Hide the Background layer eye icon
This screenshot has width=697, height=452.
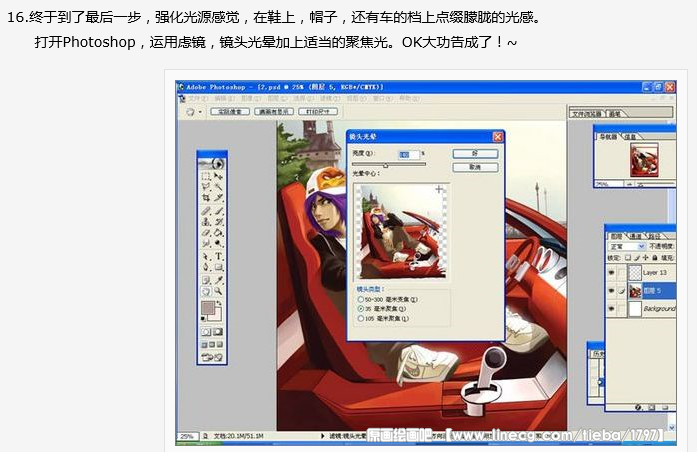pos(611,308)
